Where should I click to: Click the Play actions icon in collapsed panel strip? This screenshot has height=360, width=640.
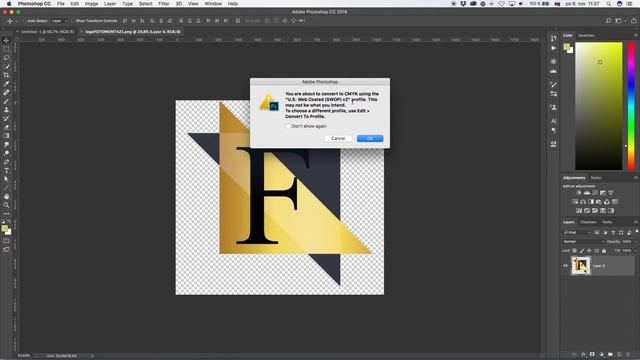(x=553, y=48)
